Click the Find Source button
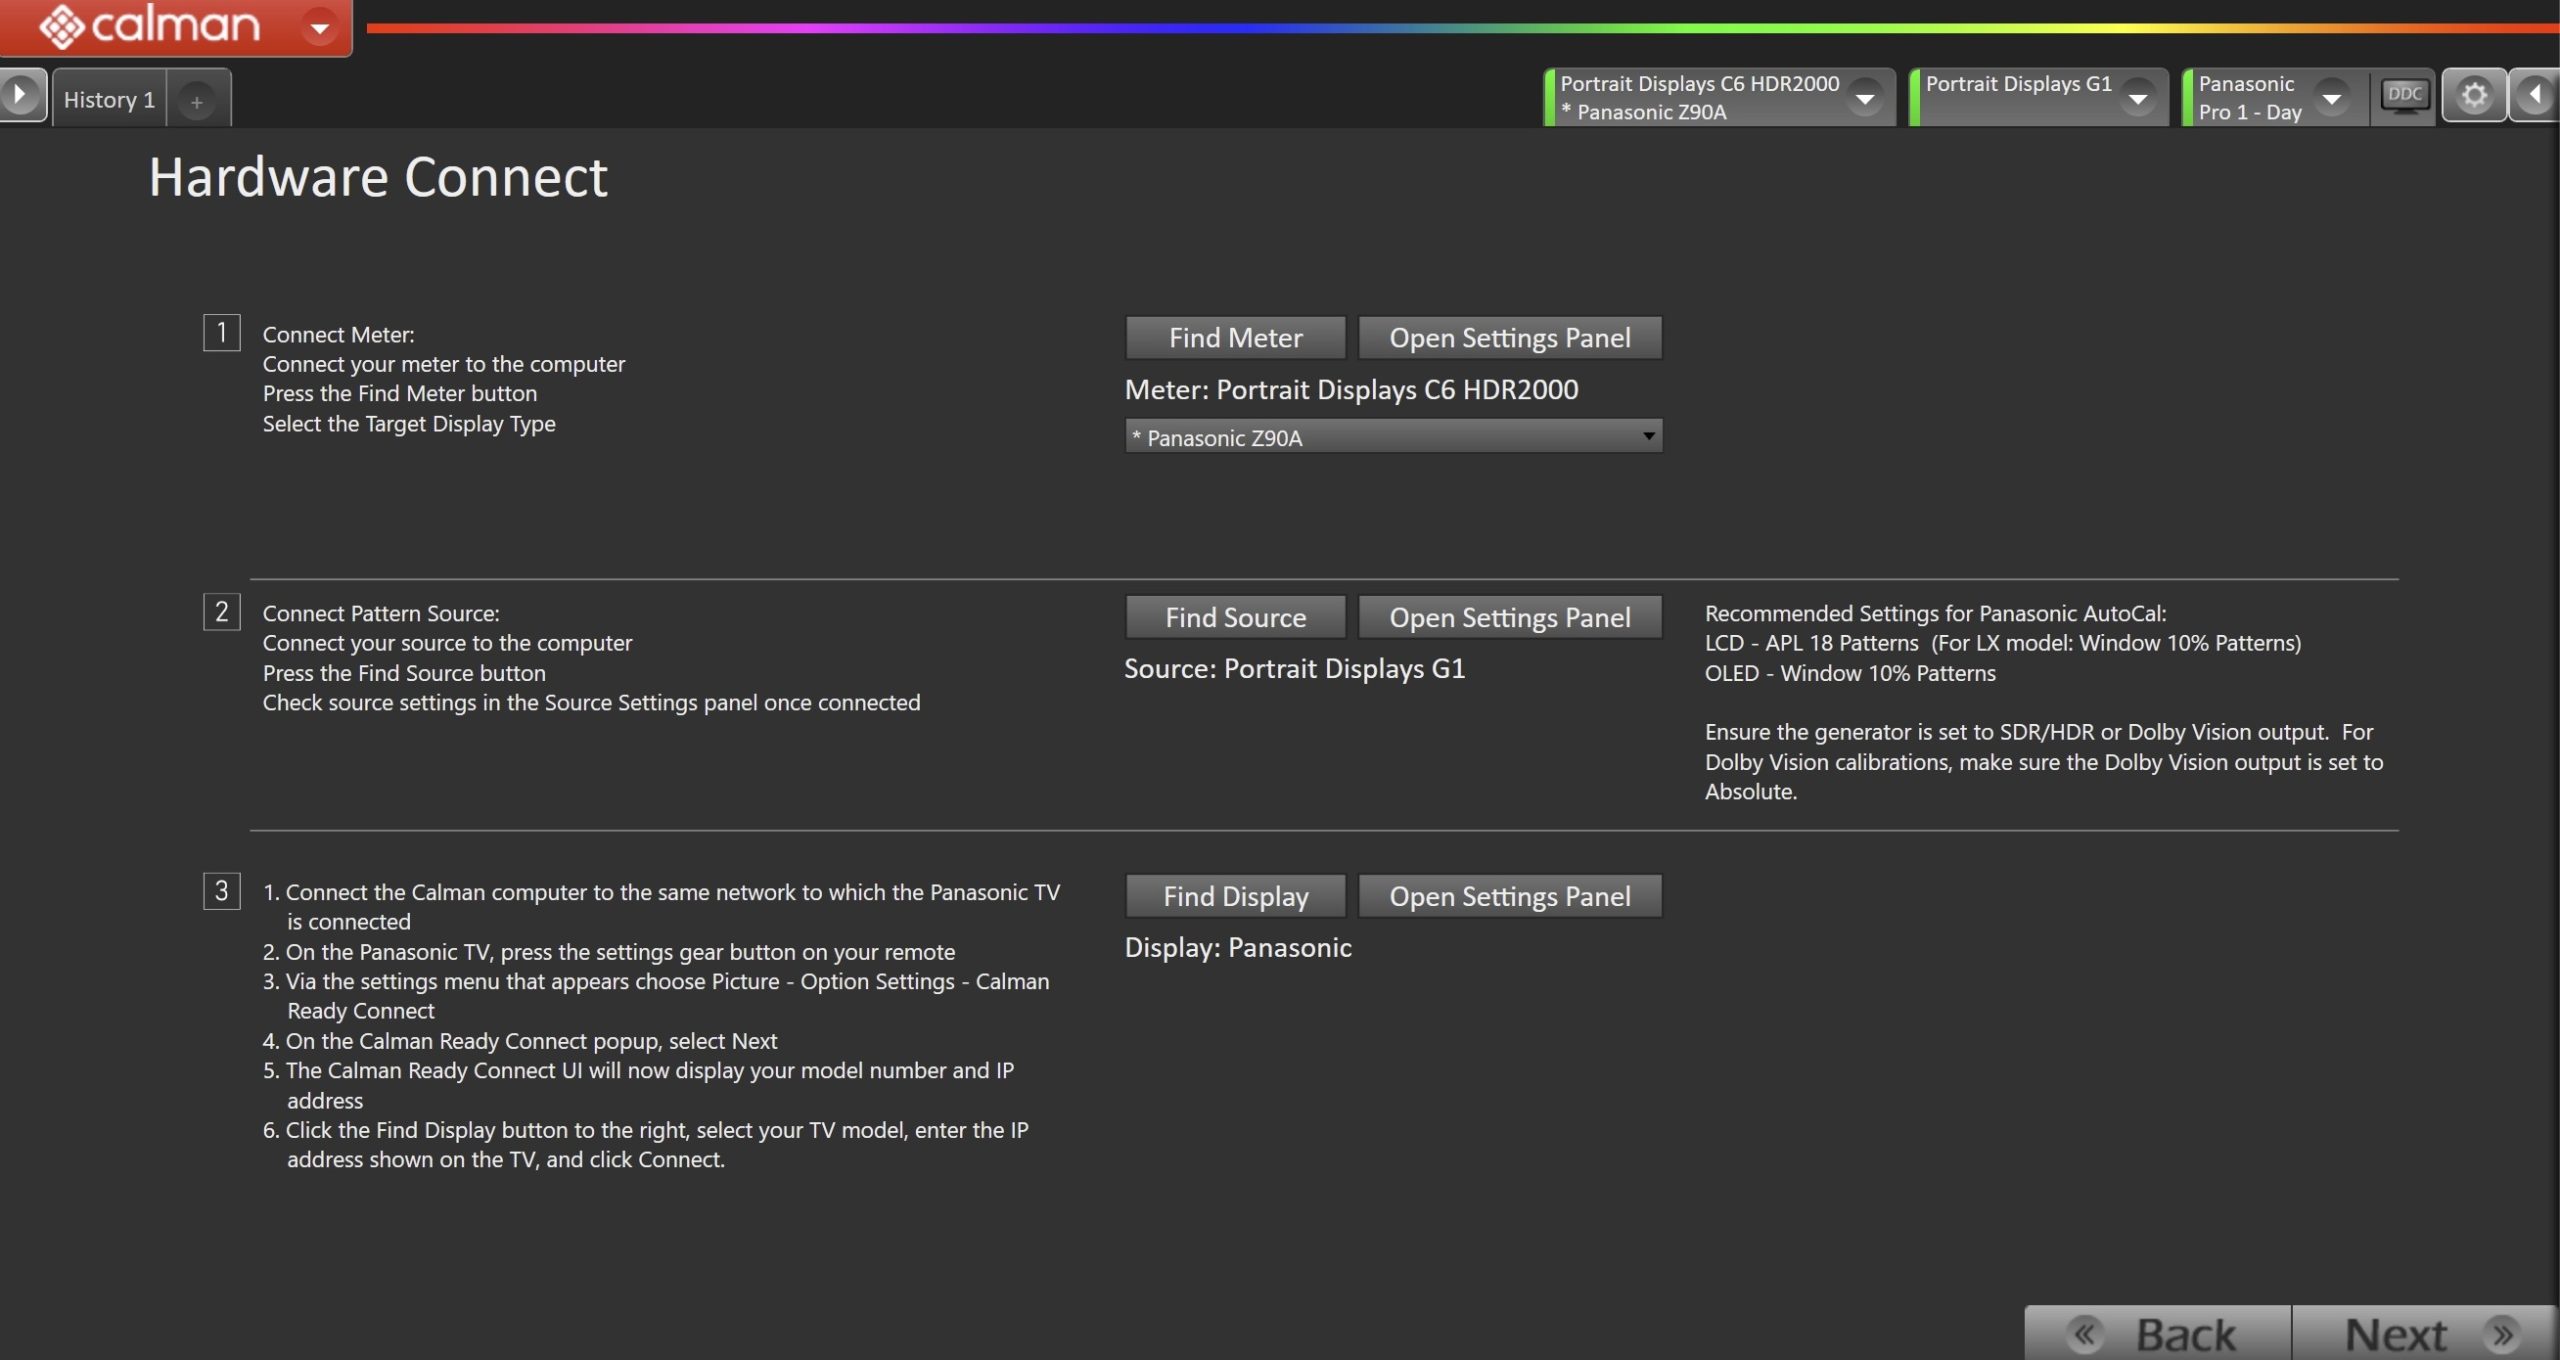 (x=1235, y=617)
